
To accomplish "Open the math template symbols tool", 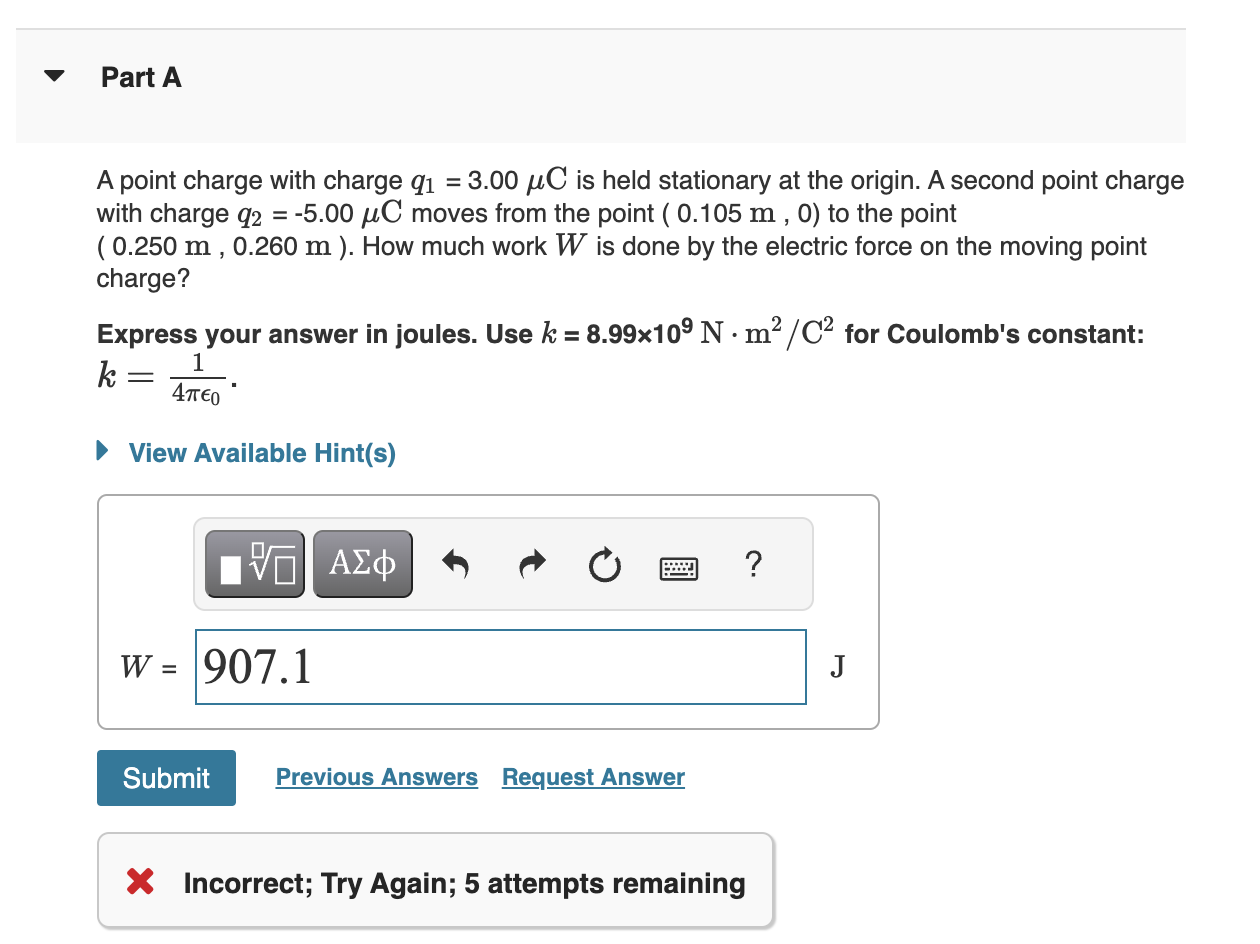I will coord(254,563).
